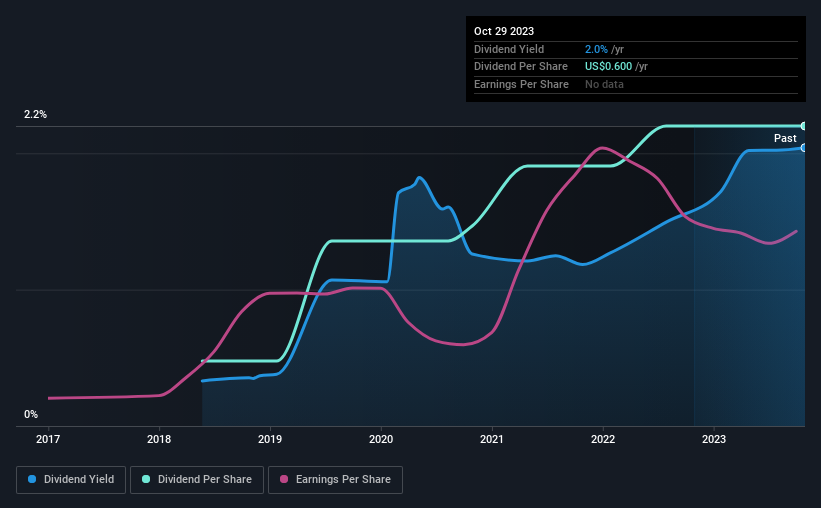The height and width of the screenshot is (508, 821).
Task: Click the 2017 x-axis label
Action: click(48, 439)
